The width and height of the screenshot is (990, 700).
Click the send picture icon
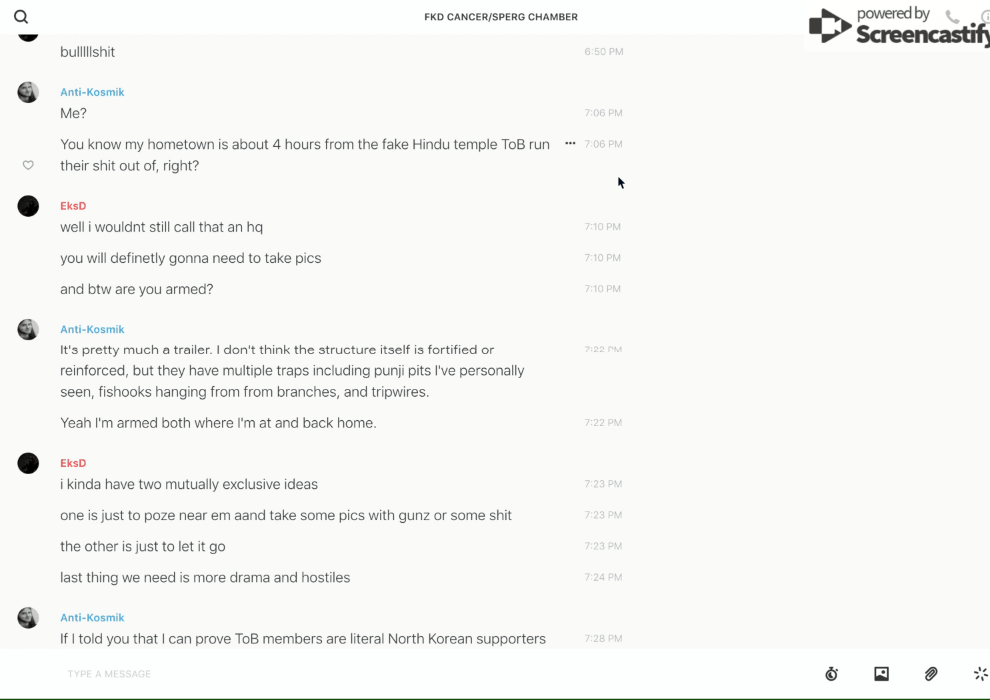point(881,674)
